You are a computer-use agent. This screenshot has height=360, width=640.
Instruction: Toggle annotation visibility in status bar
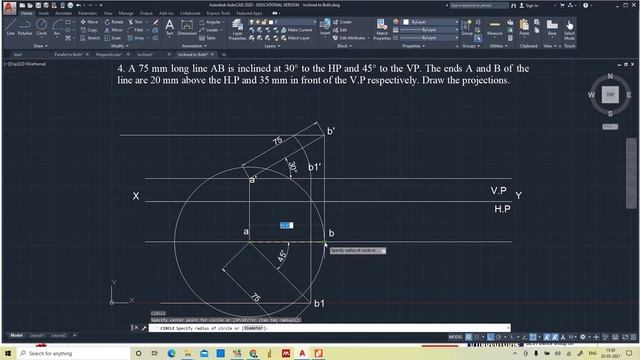click(547, 337)
